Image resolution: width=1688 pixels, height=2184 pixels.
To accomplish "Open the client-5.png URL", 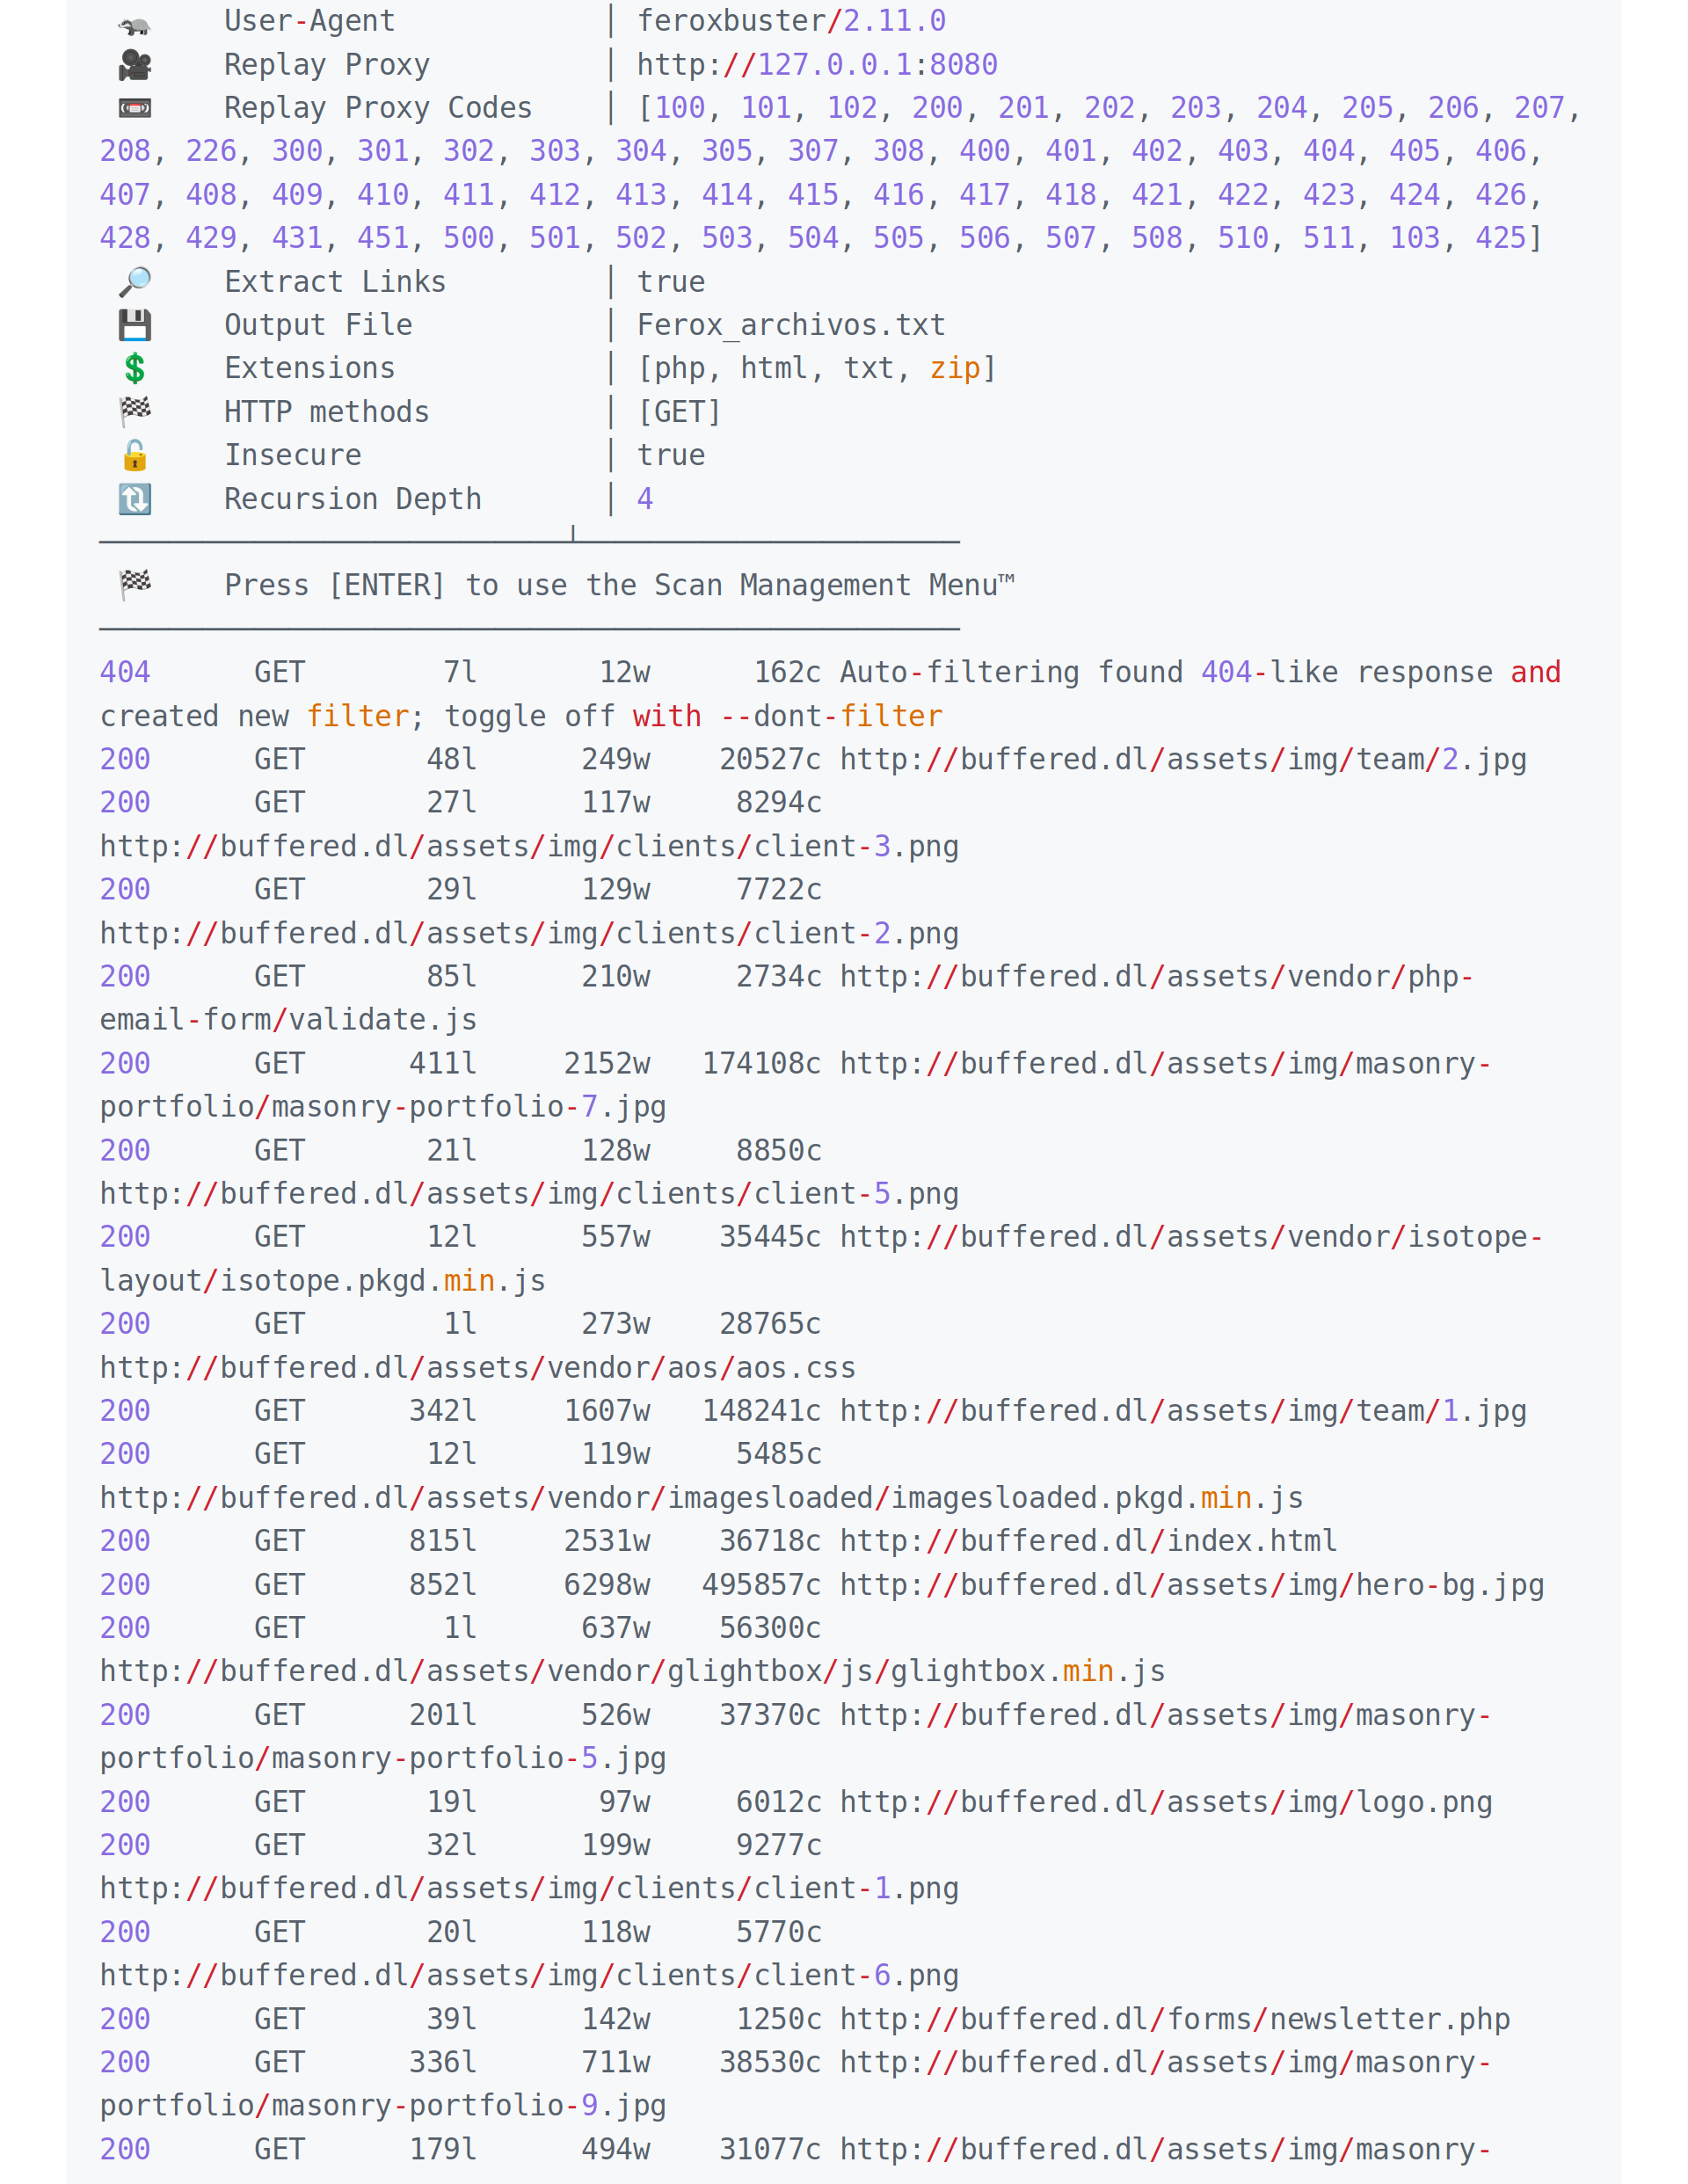I will point(529,1194).
